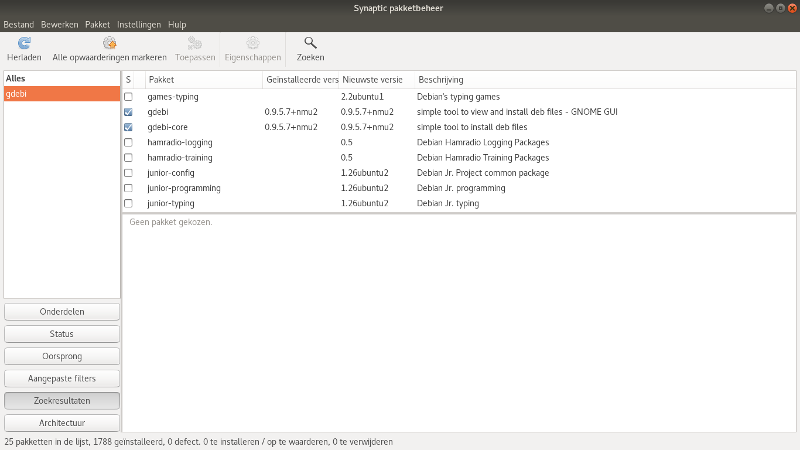Select the games-typing package name

[172, 97]
